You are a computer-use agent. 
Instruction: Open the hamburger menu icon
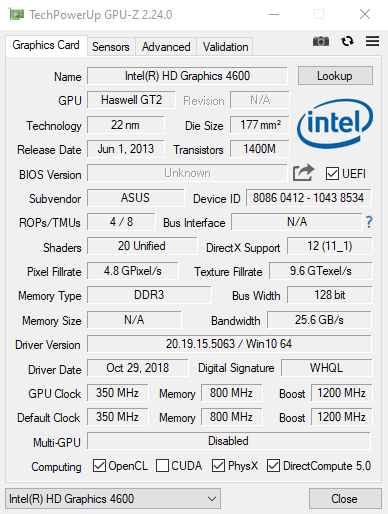pos(372,41)
